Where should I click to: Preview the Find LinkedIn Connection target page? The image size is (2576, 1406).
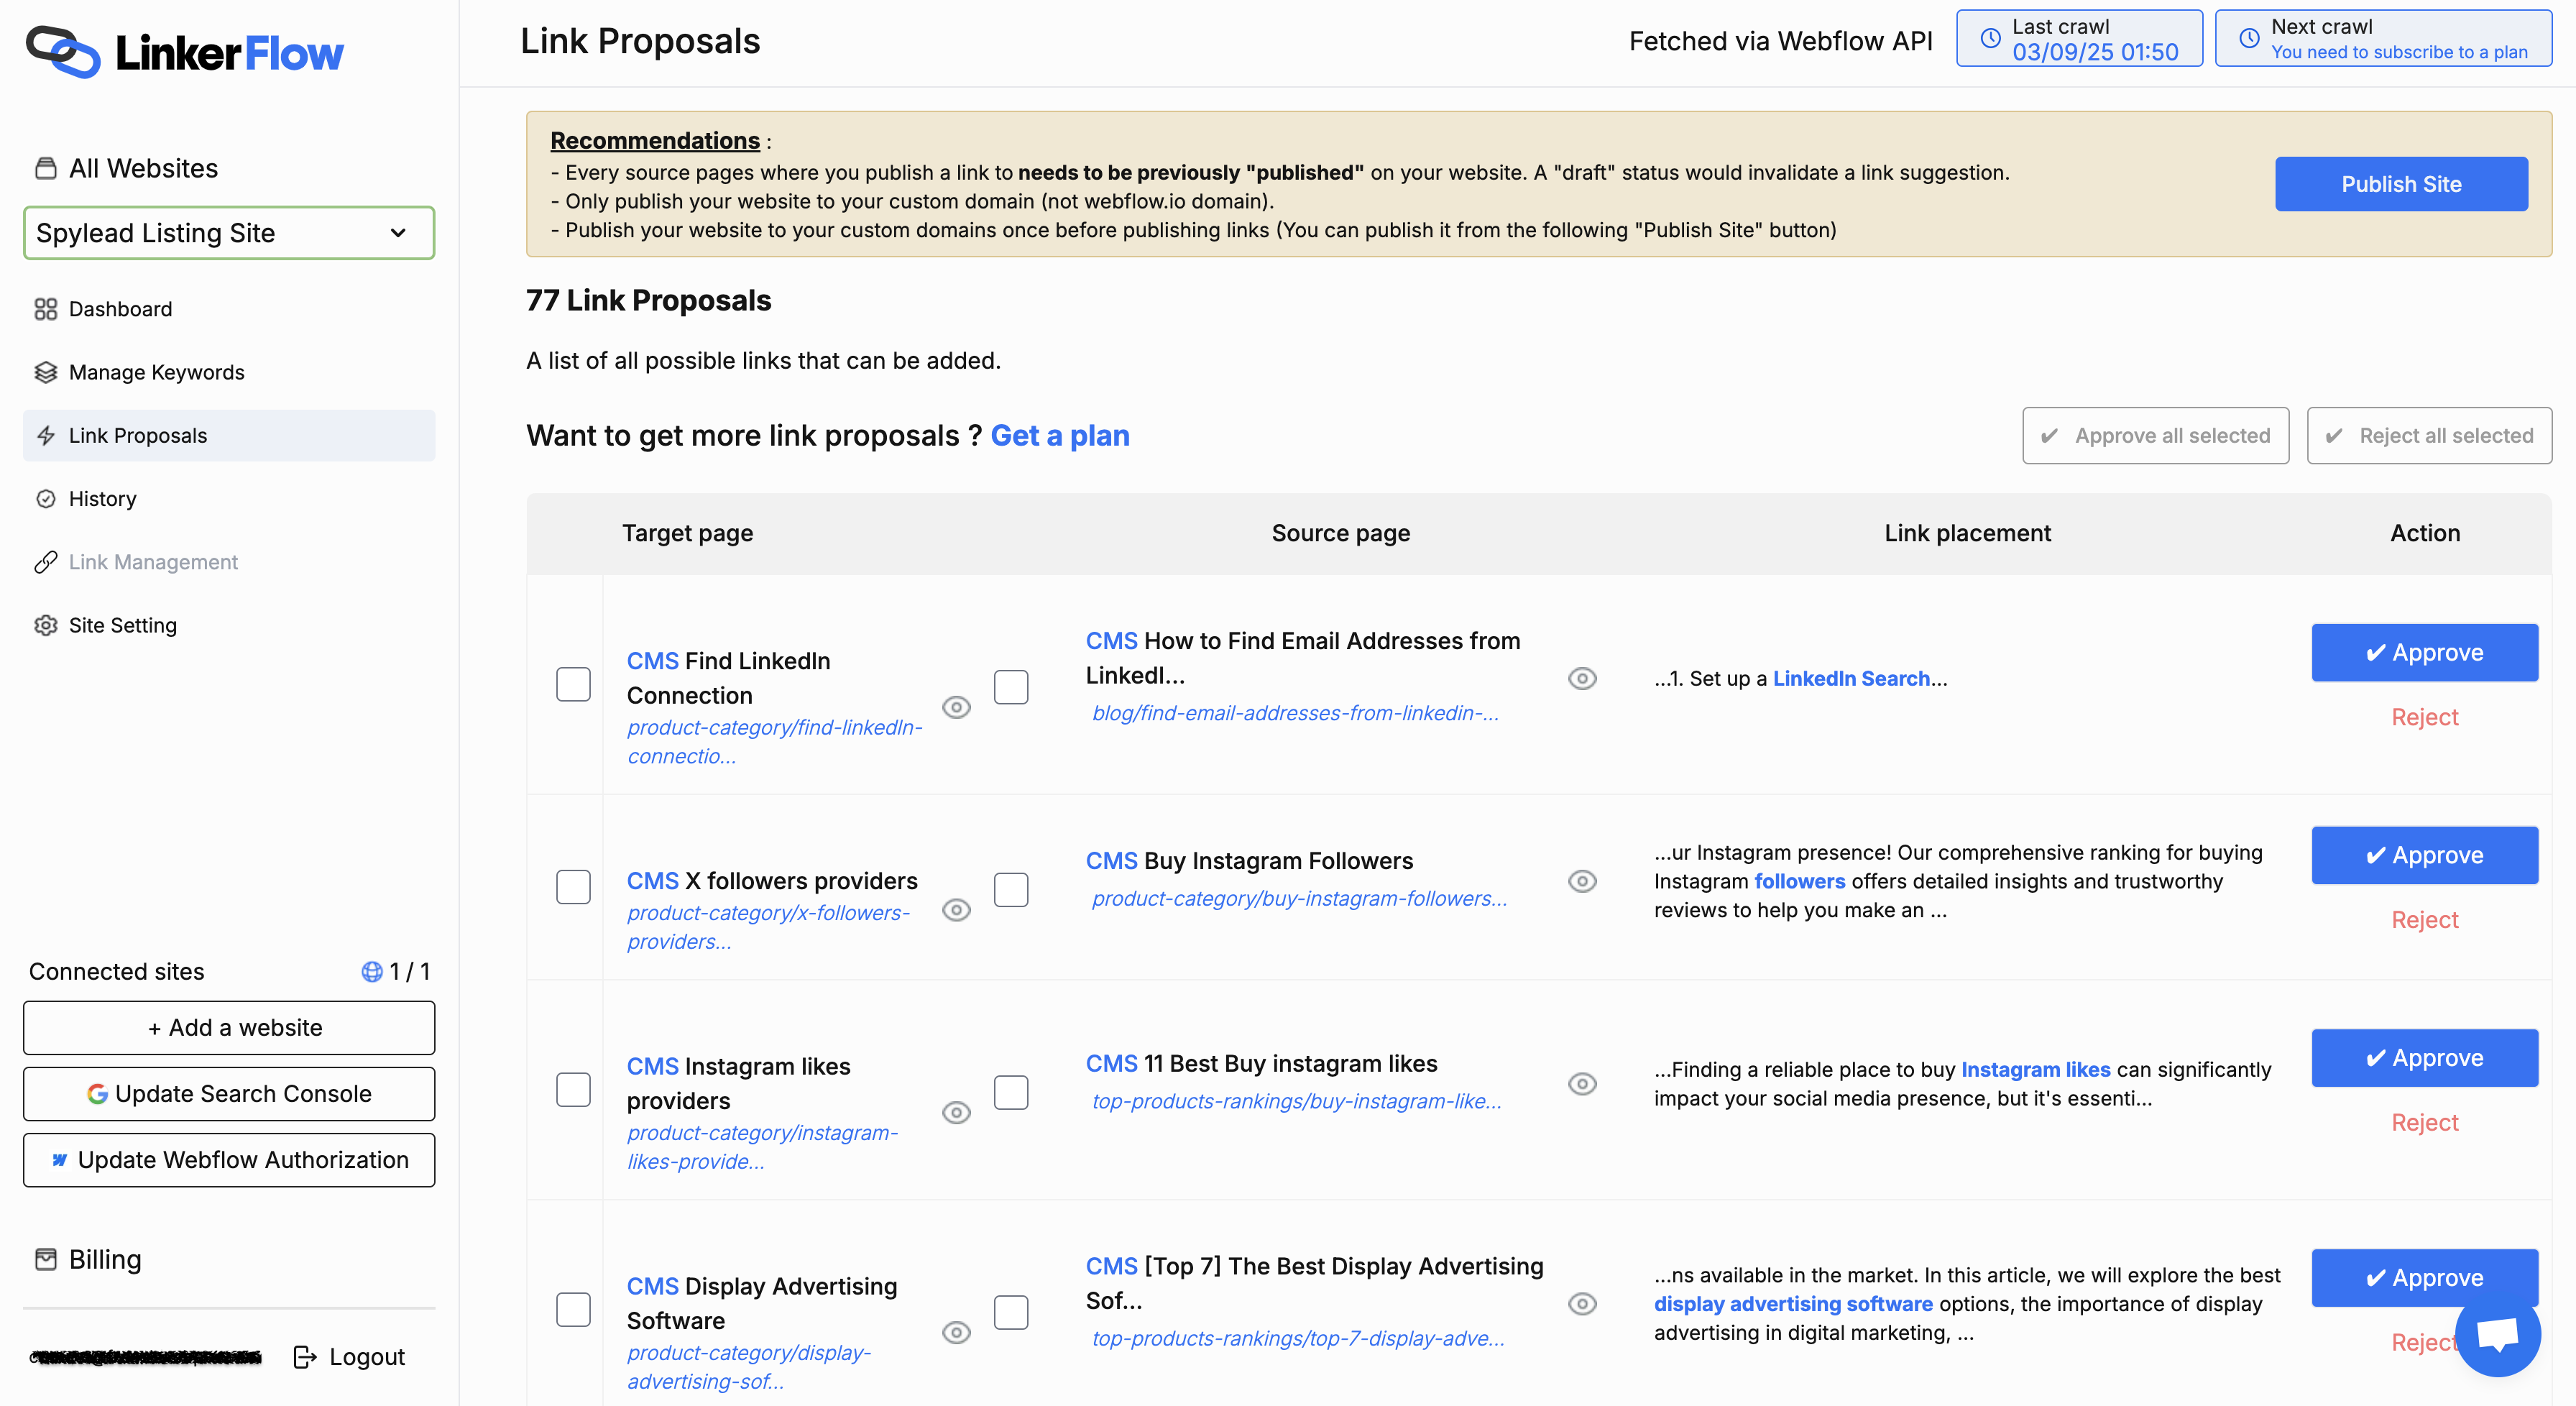pos(956,707)
